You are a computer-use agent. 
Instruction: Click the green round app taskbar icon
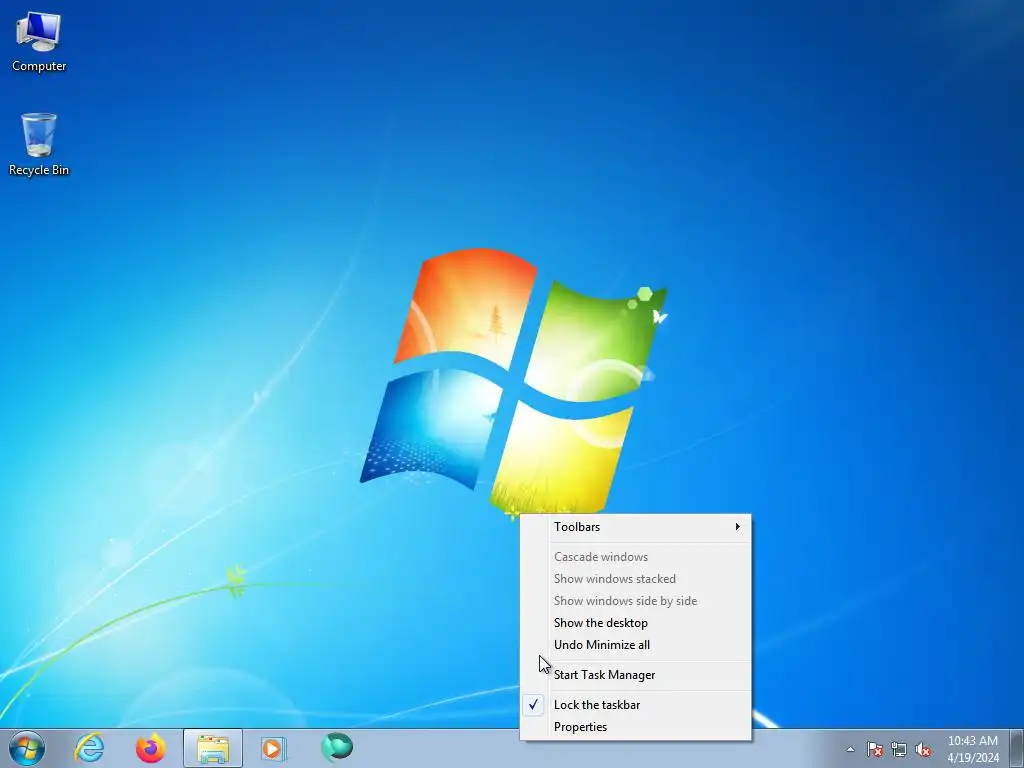[337, 748]
